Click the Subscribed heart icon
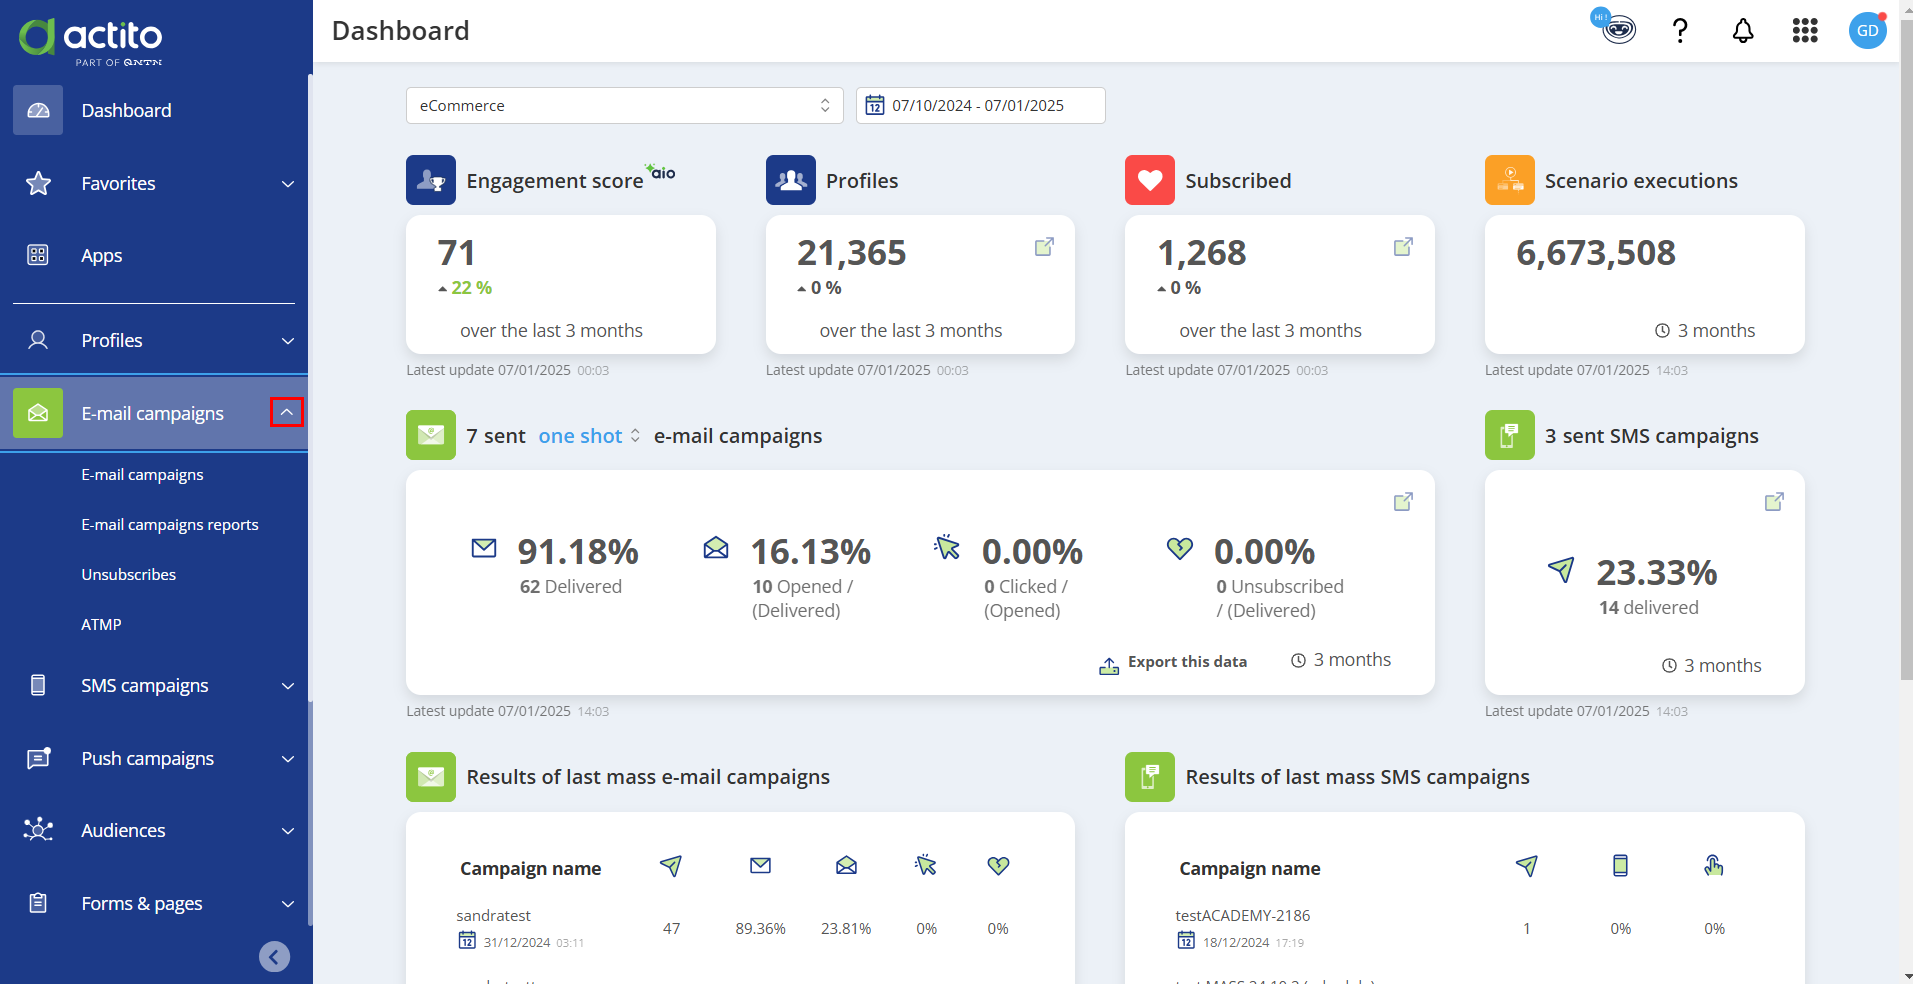This screenshot has width=1913, height=984. [1150, 180]
